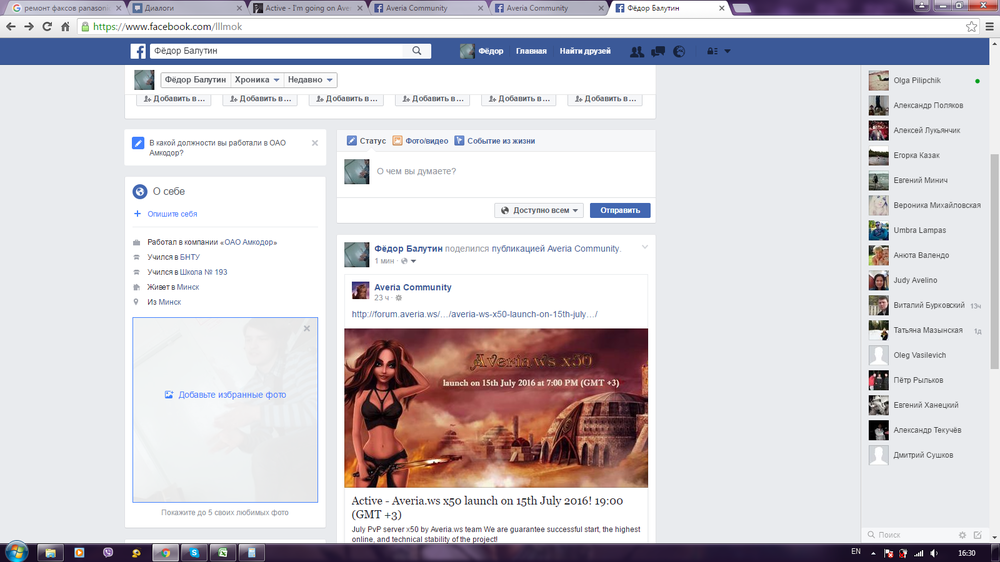Click the volume icon in system tray
1000x562 pixels.
(934, 553)
